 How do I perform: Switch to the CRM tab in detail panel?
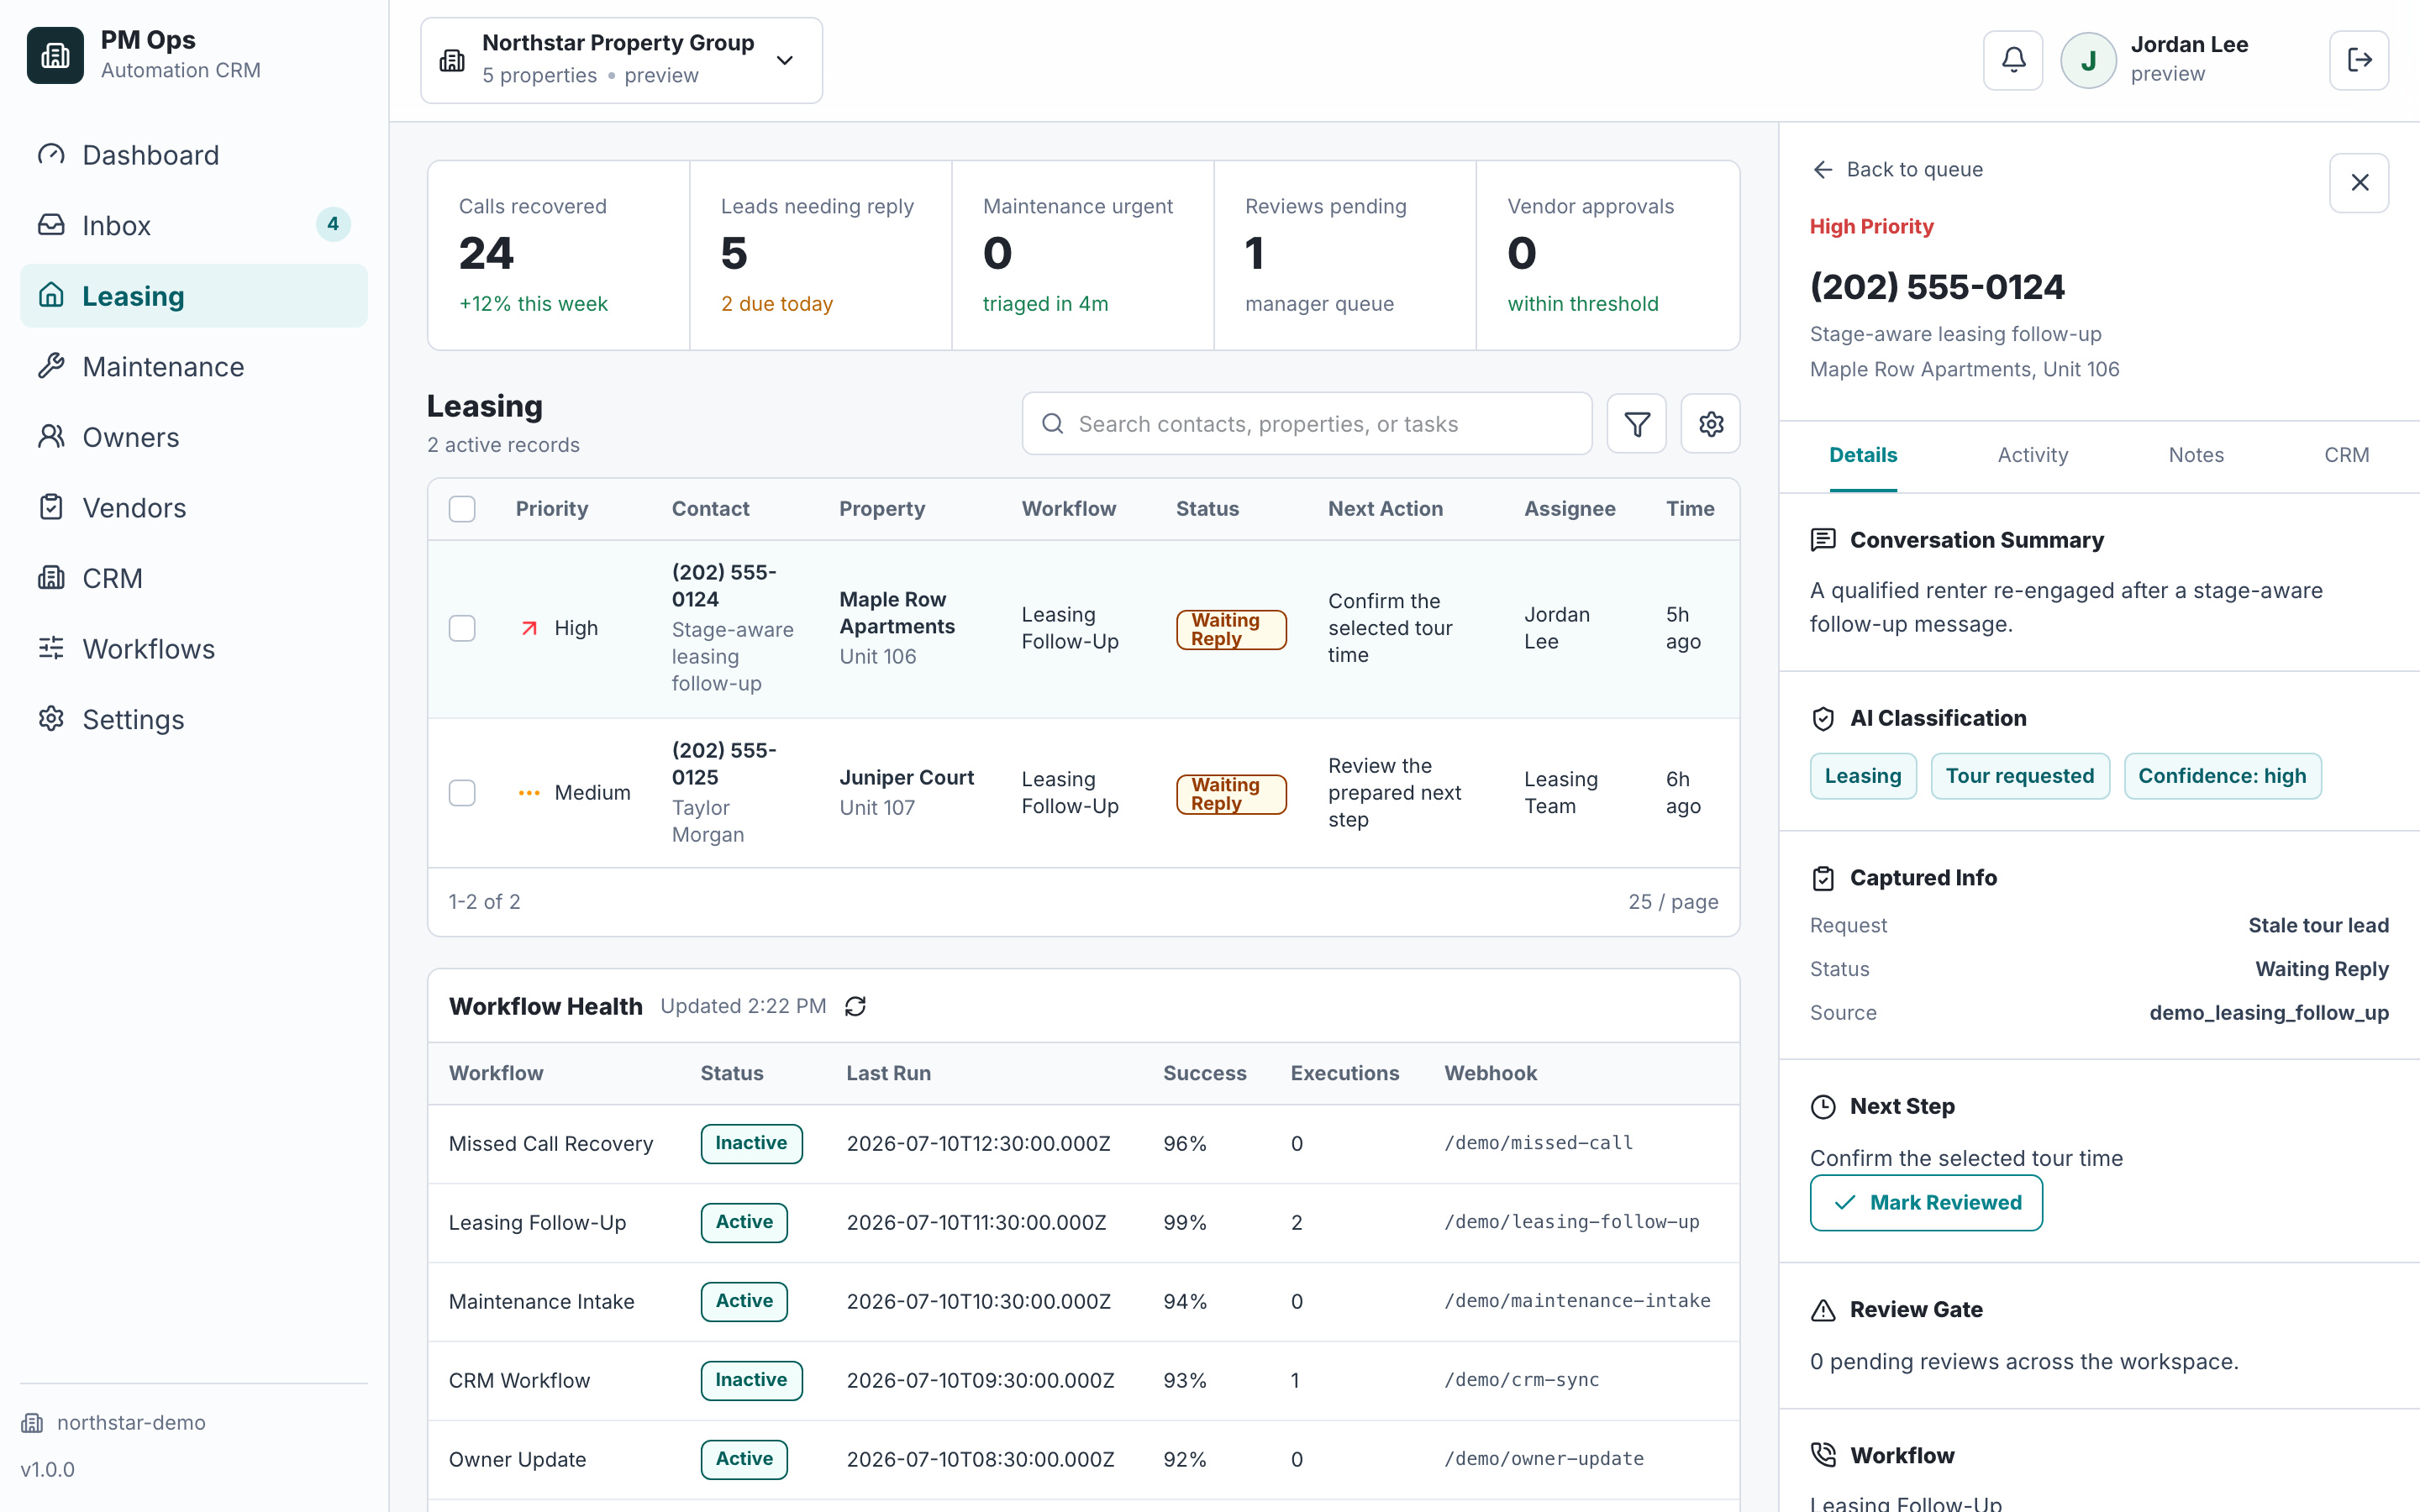(2346, 455)
